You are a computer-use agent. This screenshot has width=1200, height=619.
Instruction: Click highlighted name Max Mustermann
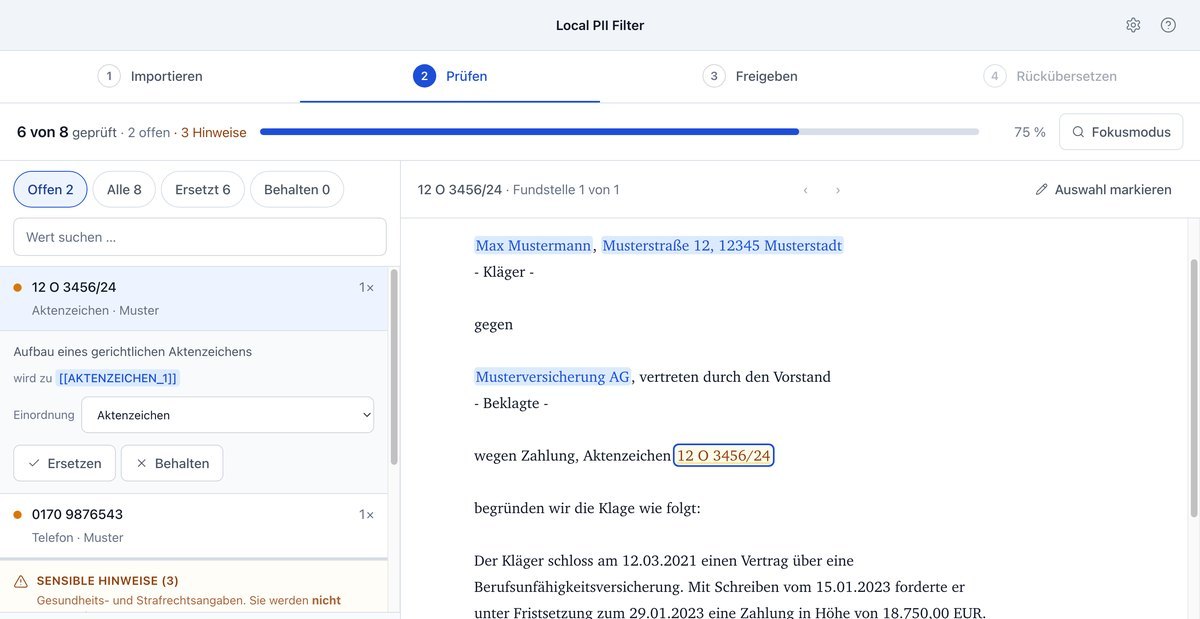point(533,245)
